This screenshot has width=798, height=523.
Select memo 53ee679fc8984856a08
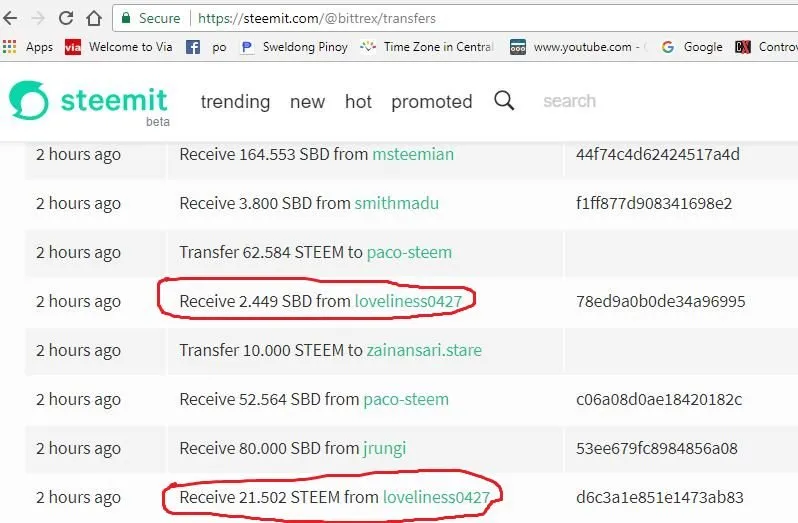pyautogui.click(x=657, y=448)
